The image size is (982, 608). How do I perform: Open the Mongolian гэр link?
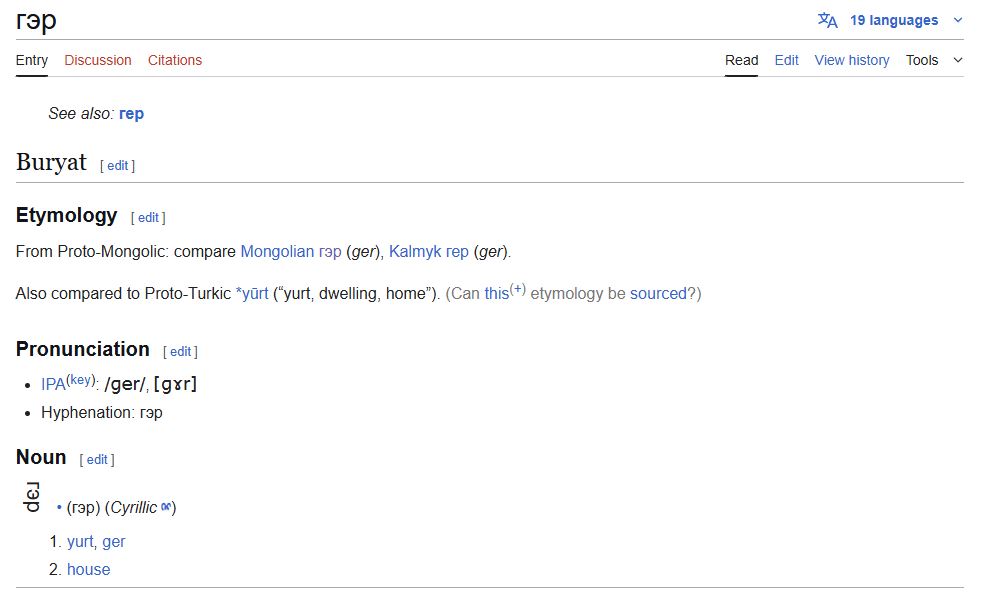coord(291,252)
